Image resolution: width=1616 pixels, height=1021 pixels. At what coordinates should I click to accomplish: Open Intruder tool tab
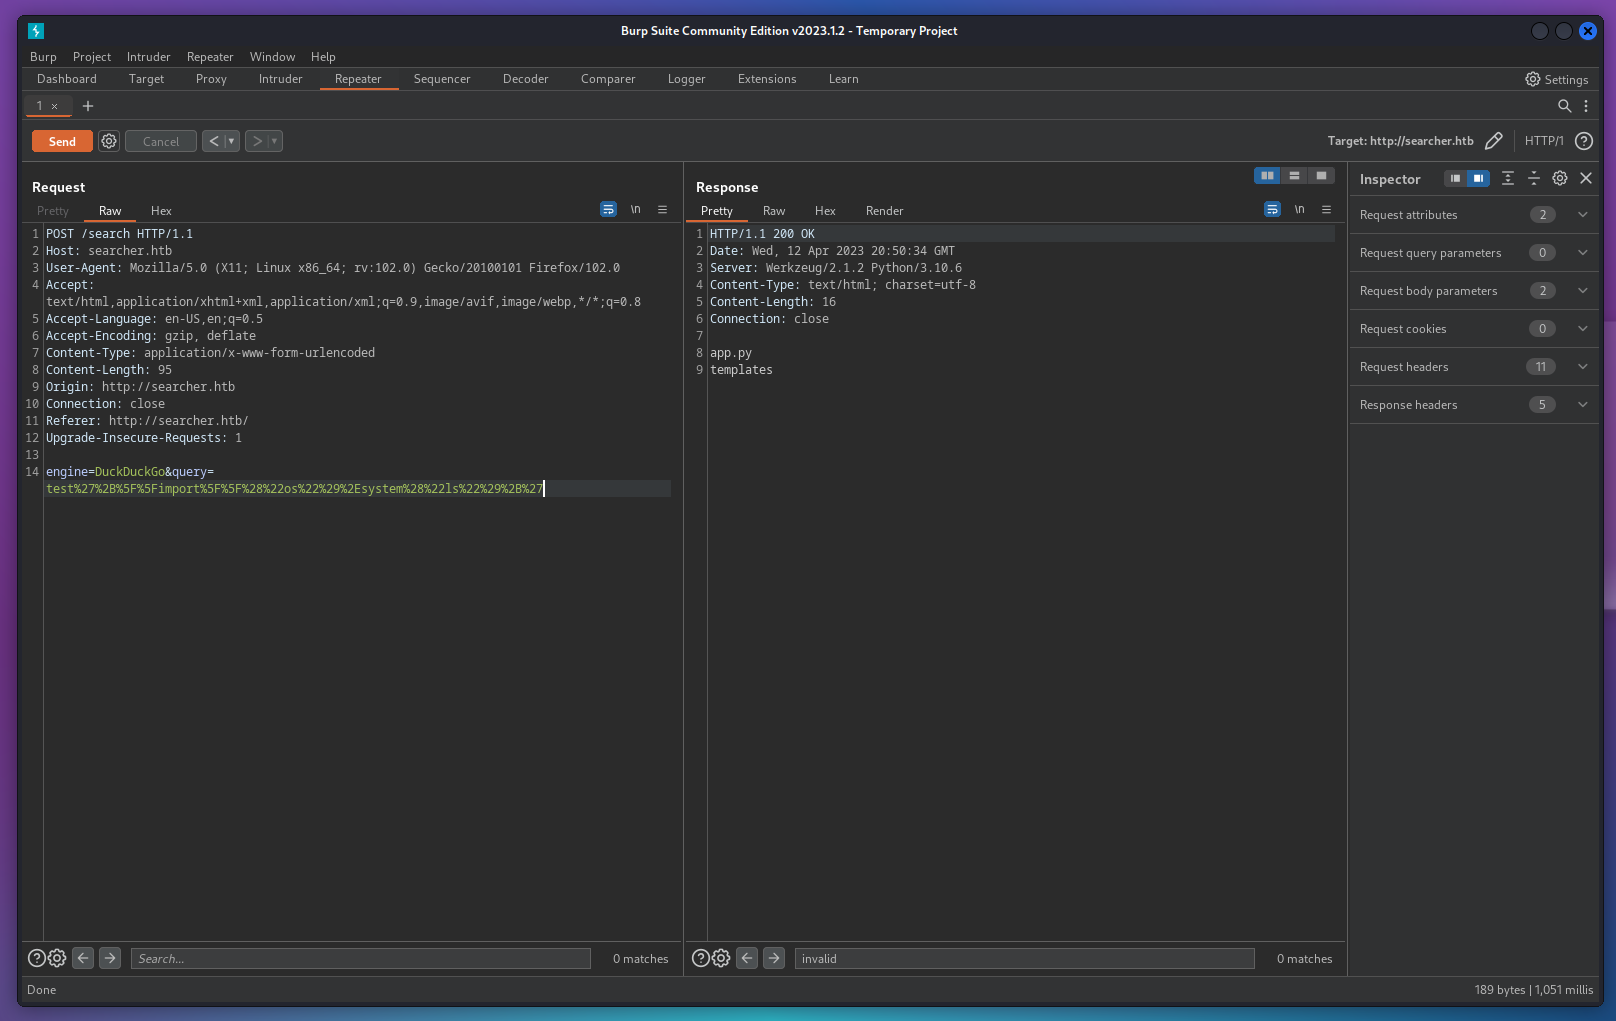coord(280,79)
